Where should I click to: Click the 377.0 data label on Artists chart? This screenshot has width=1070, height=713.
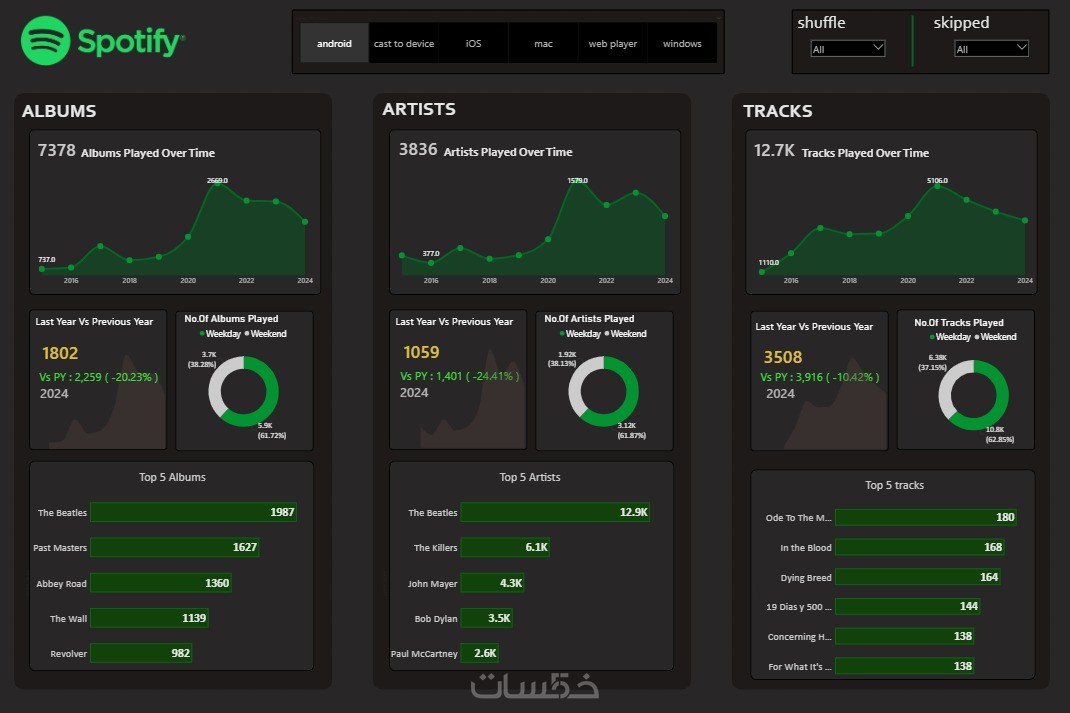431,253
